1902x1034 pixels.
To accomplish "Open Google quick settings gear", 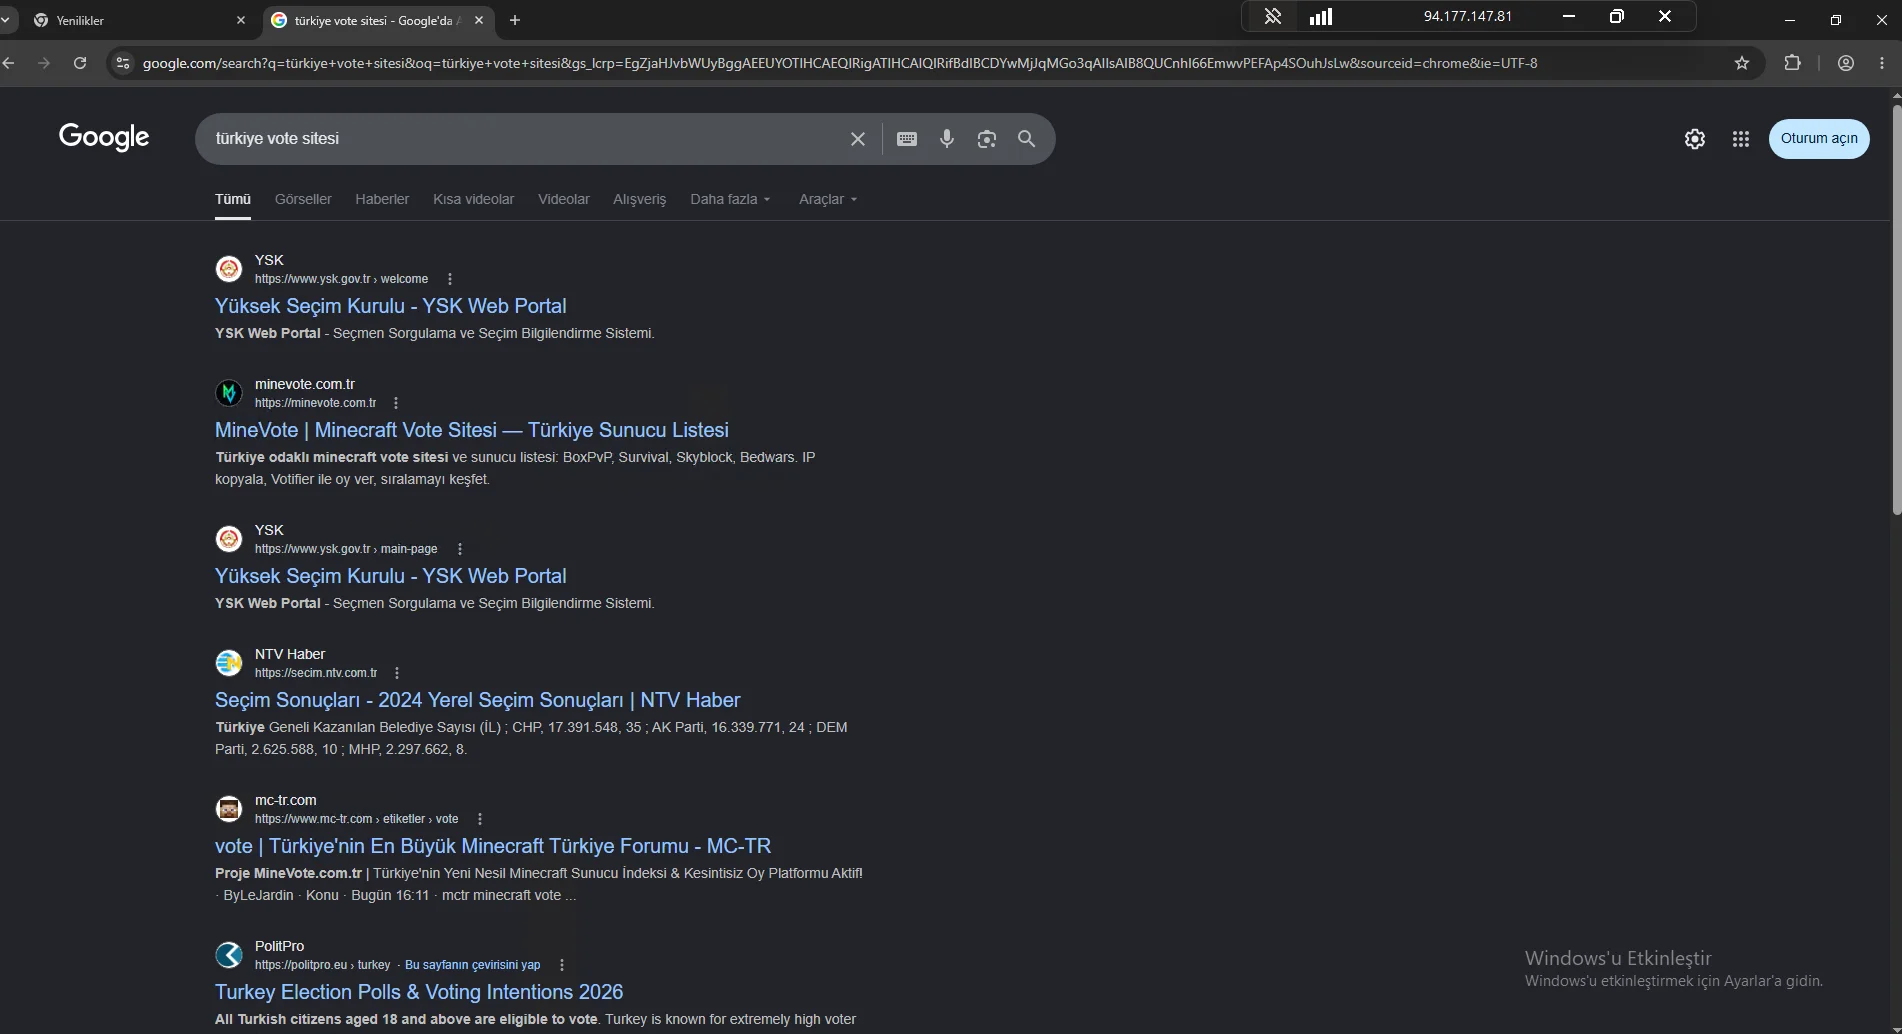I will tap(1694, 139).
